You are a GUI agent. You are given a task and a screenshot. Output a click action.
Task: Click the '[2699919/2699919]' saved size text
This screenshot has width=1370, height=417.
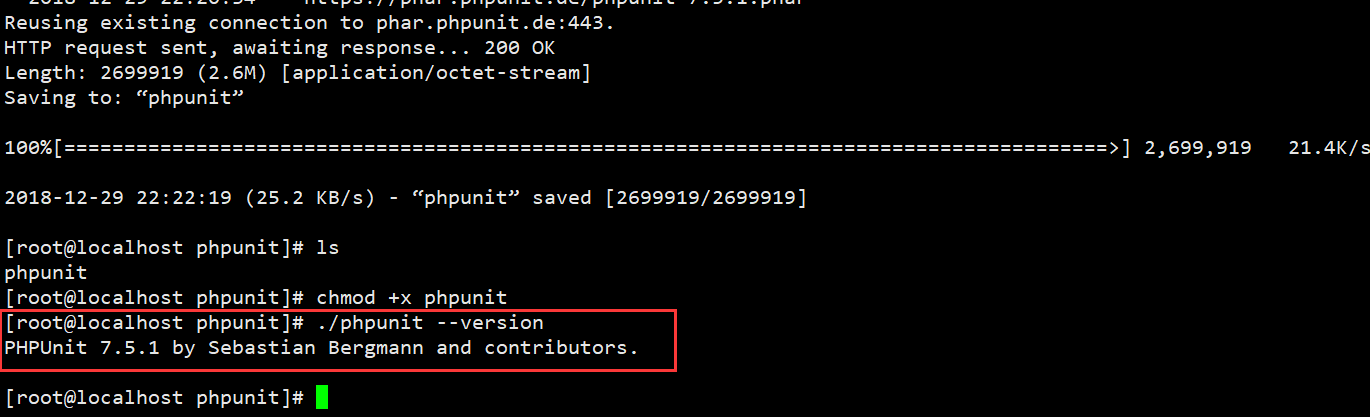tap(705, 198)
